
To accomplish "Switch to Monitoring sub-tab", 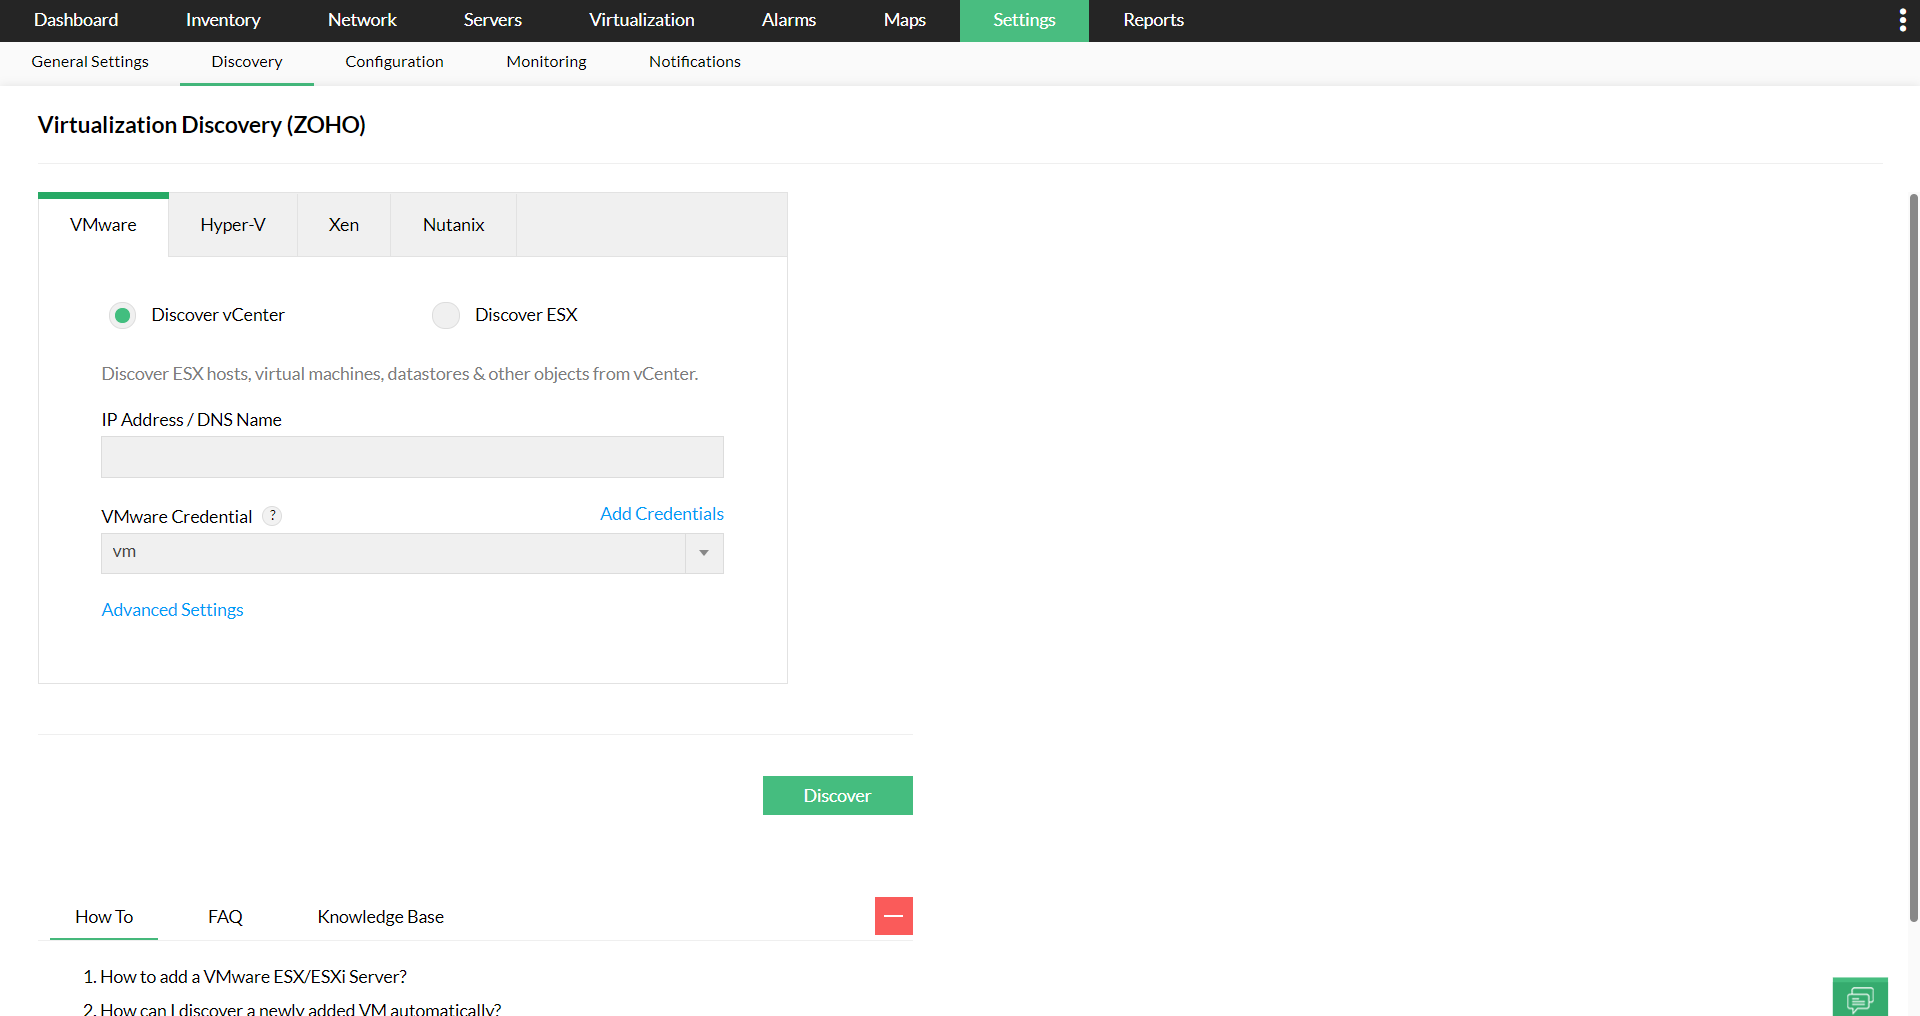I will point(547,62).
